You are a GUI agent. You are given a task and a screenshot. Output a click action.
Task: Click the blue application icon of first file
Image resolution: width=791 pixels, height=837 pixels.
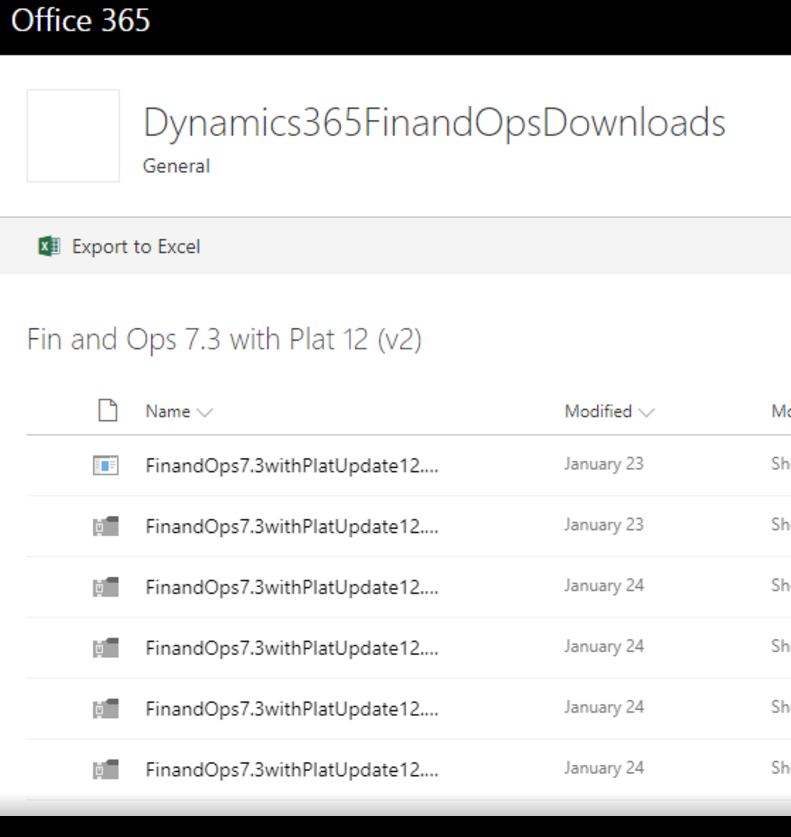click(x=106, y=465)
